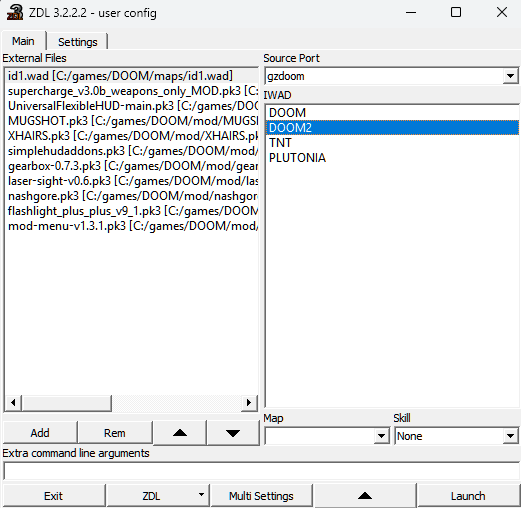Click the Add button
Image resolution: width=521 pixels, height=508 pixels.
pos(40,433)
